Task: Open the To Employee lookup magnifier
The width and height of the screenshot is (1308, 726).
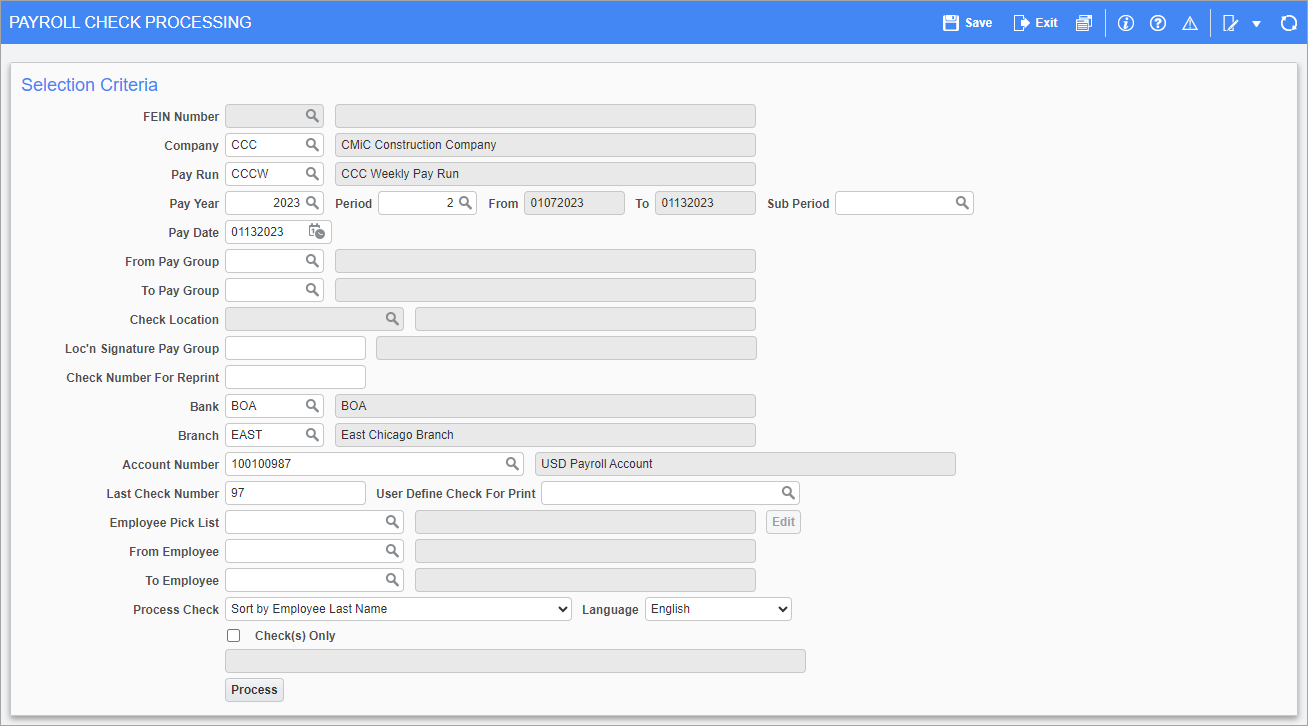Action: [x=392, y=580]
